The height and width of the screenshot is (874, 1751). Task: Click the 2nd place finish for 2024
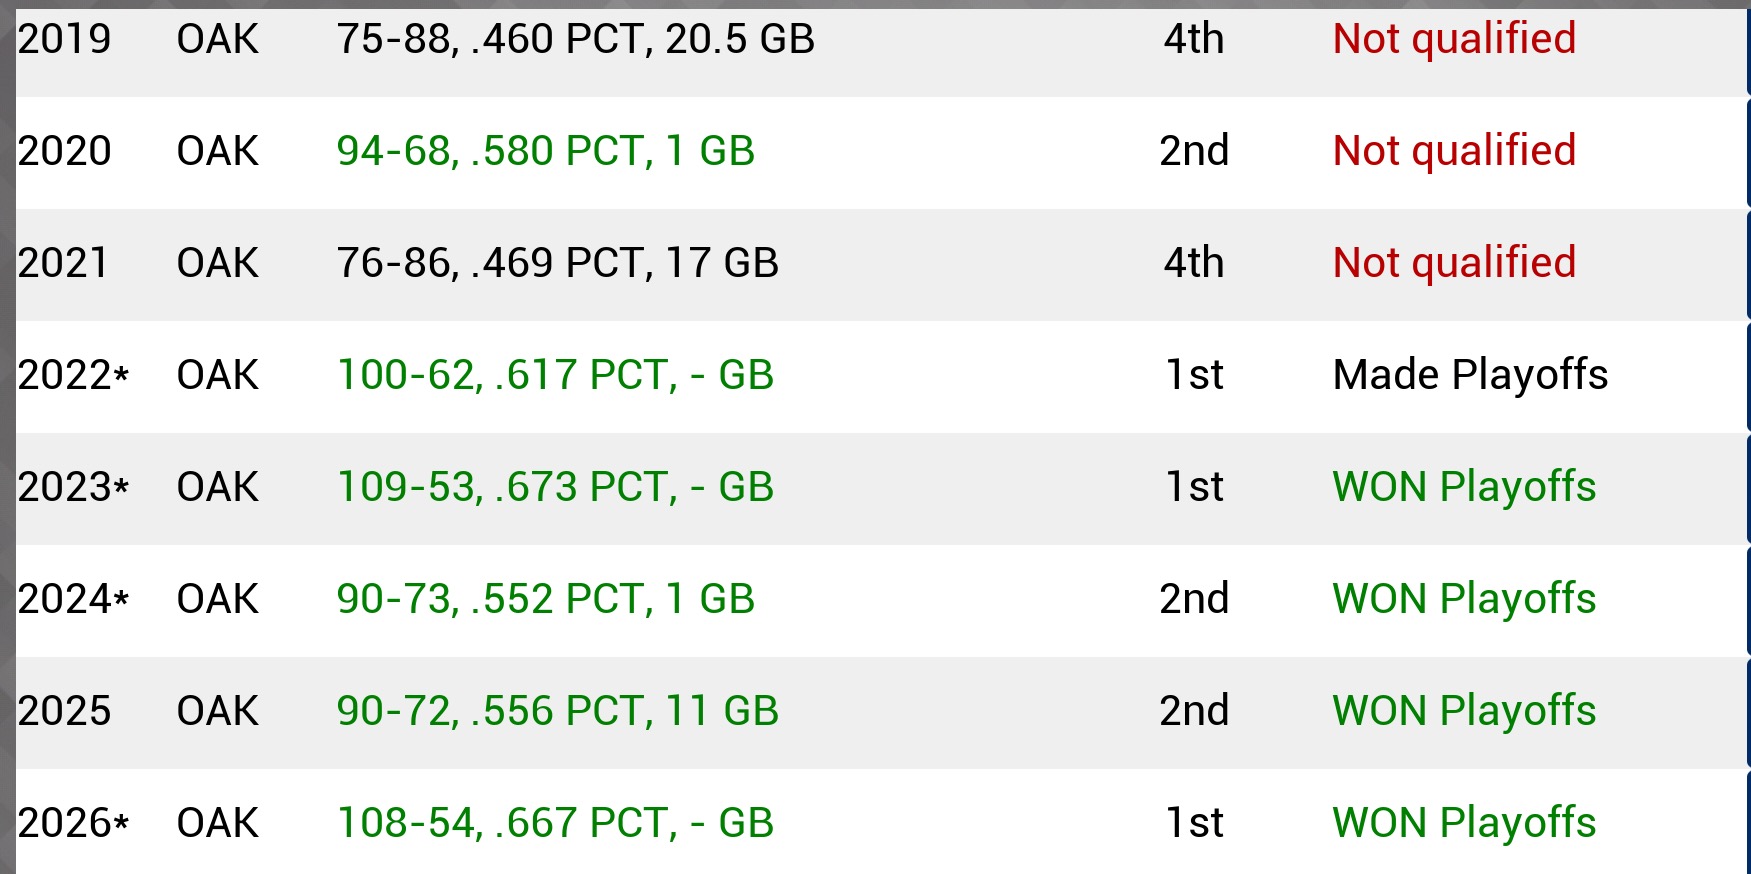[1193, 600]
